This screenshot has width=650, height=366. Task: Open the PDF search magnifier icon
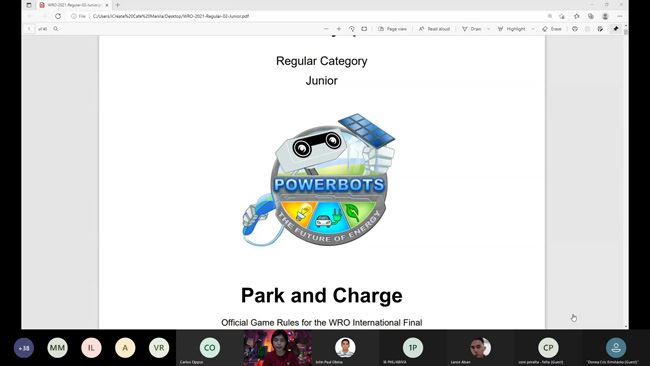56,29
